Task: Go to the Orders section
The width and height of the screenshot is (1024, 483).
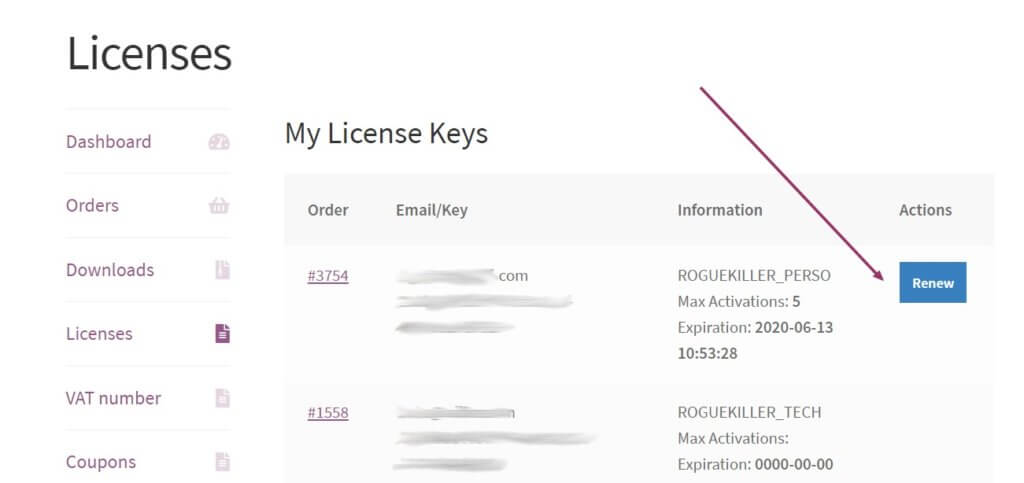Action: [x=92, y=206]
